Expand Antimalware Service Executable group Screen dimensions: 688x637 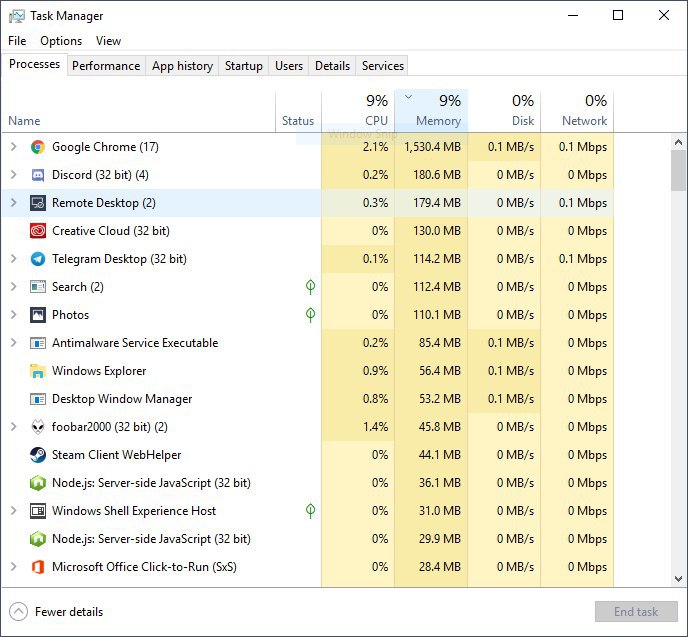pyautogui.click(x=14, y=343)
